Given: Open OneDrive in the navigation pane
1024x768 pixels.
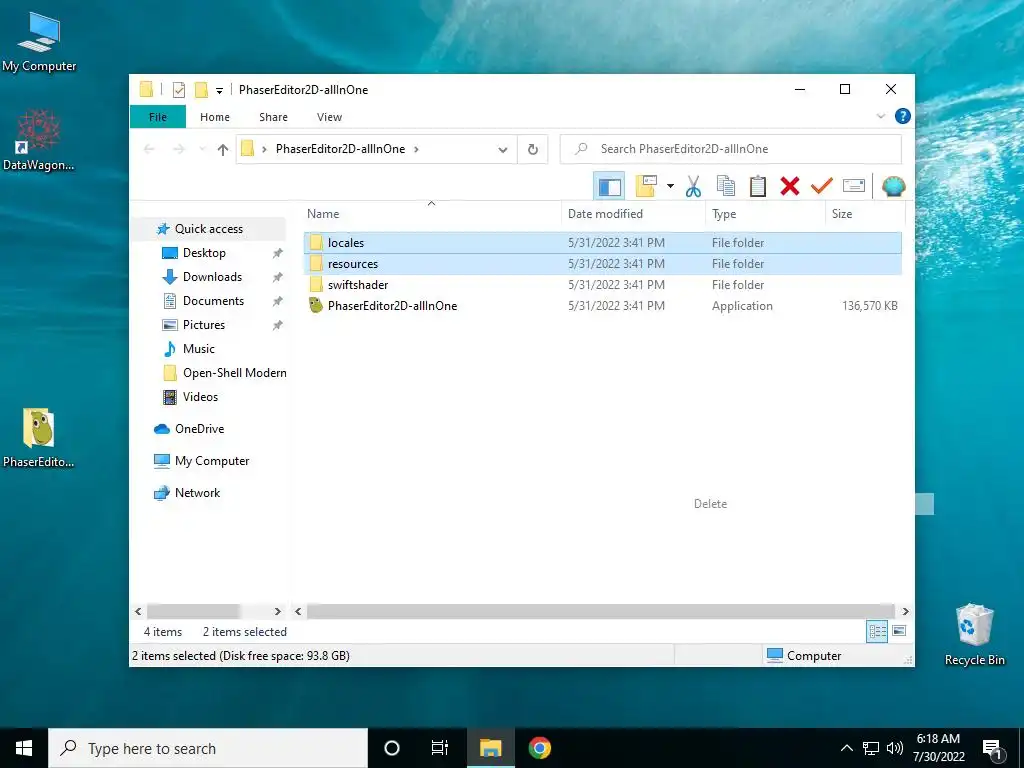Looking at the screenshot, I should point(199,429).
